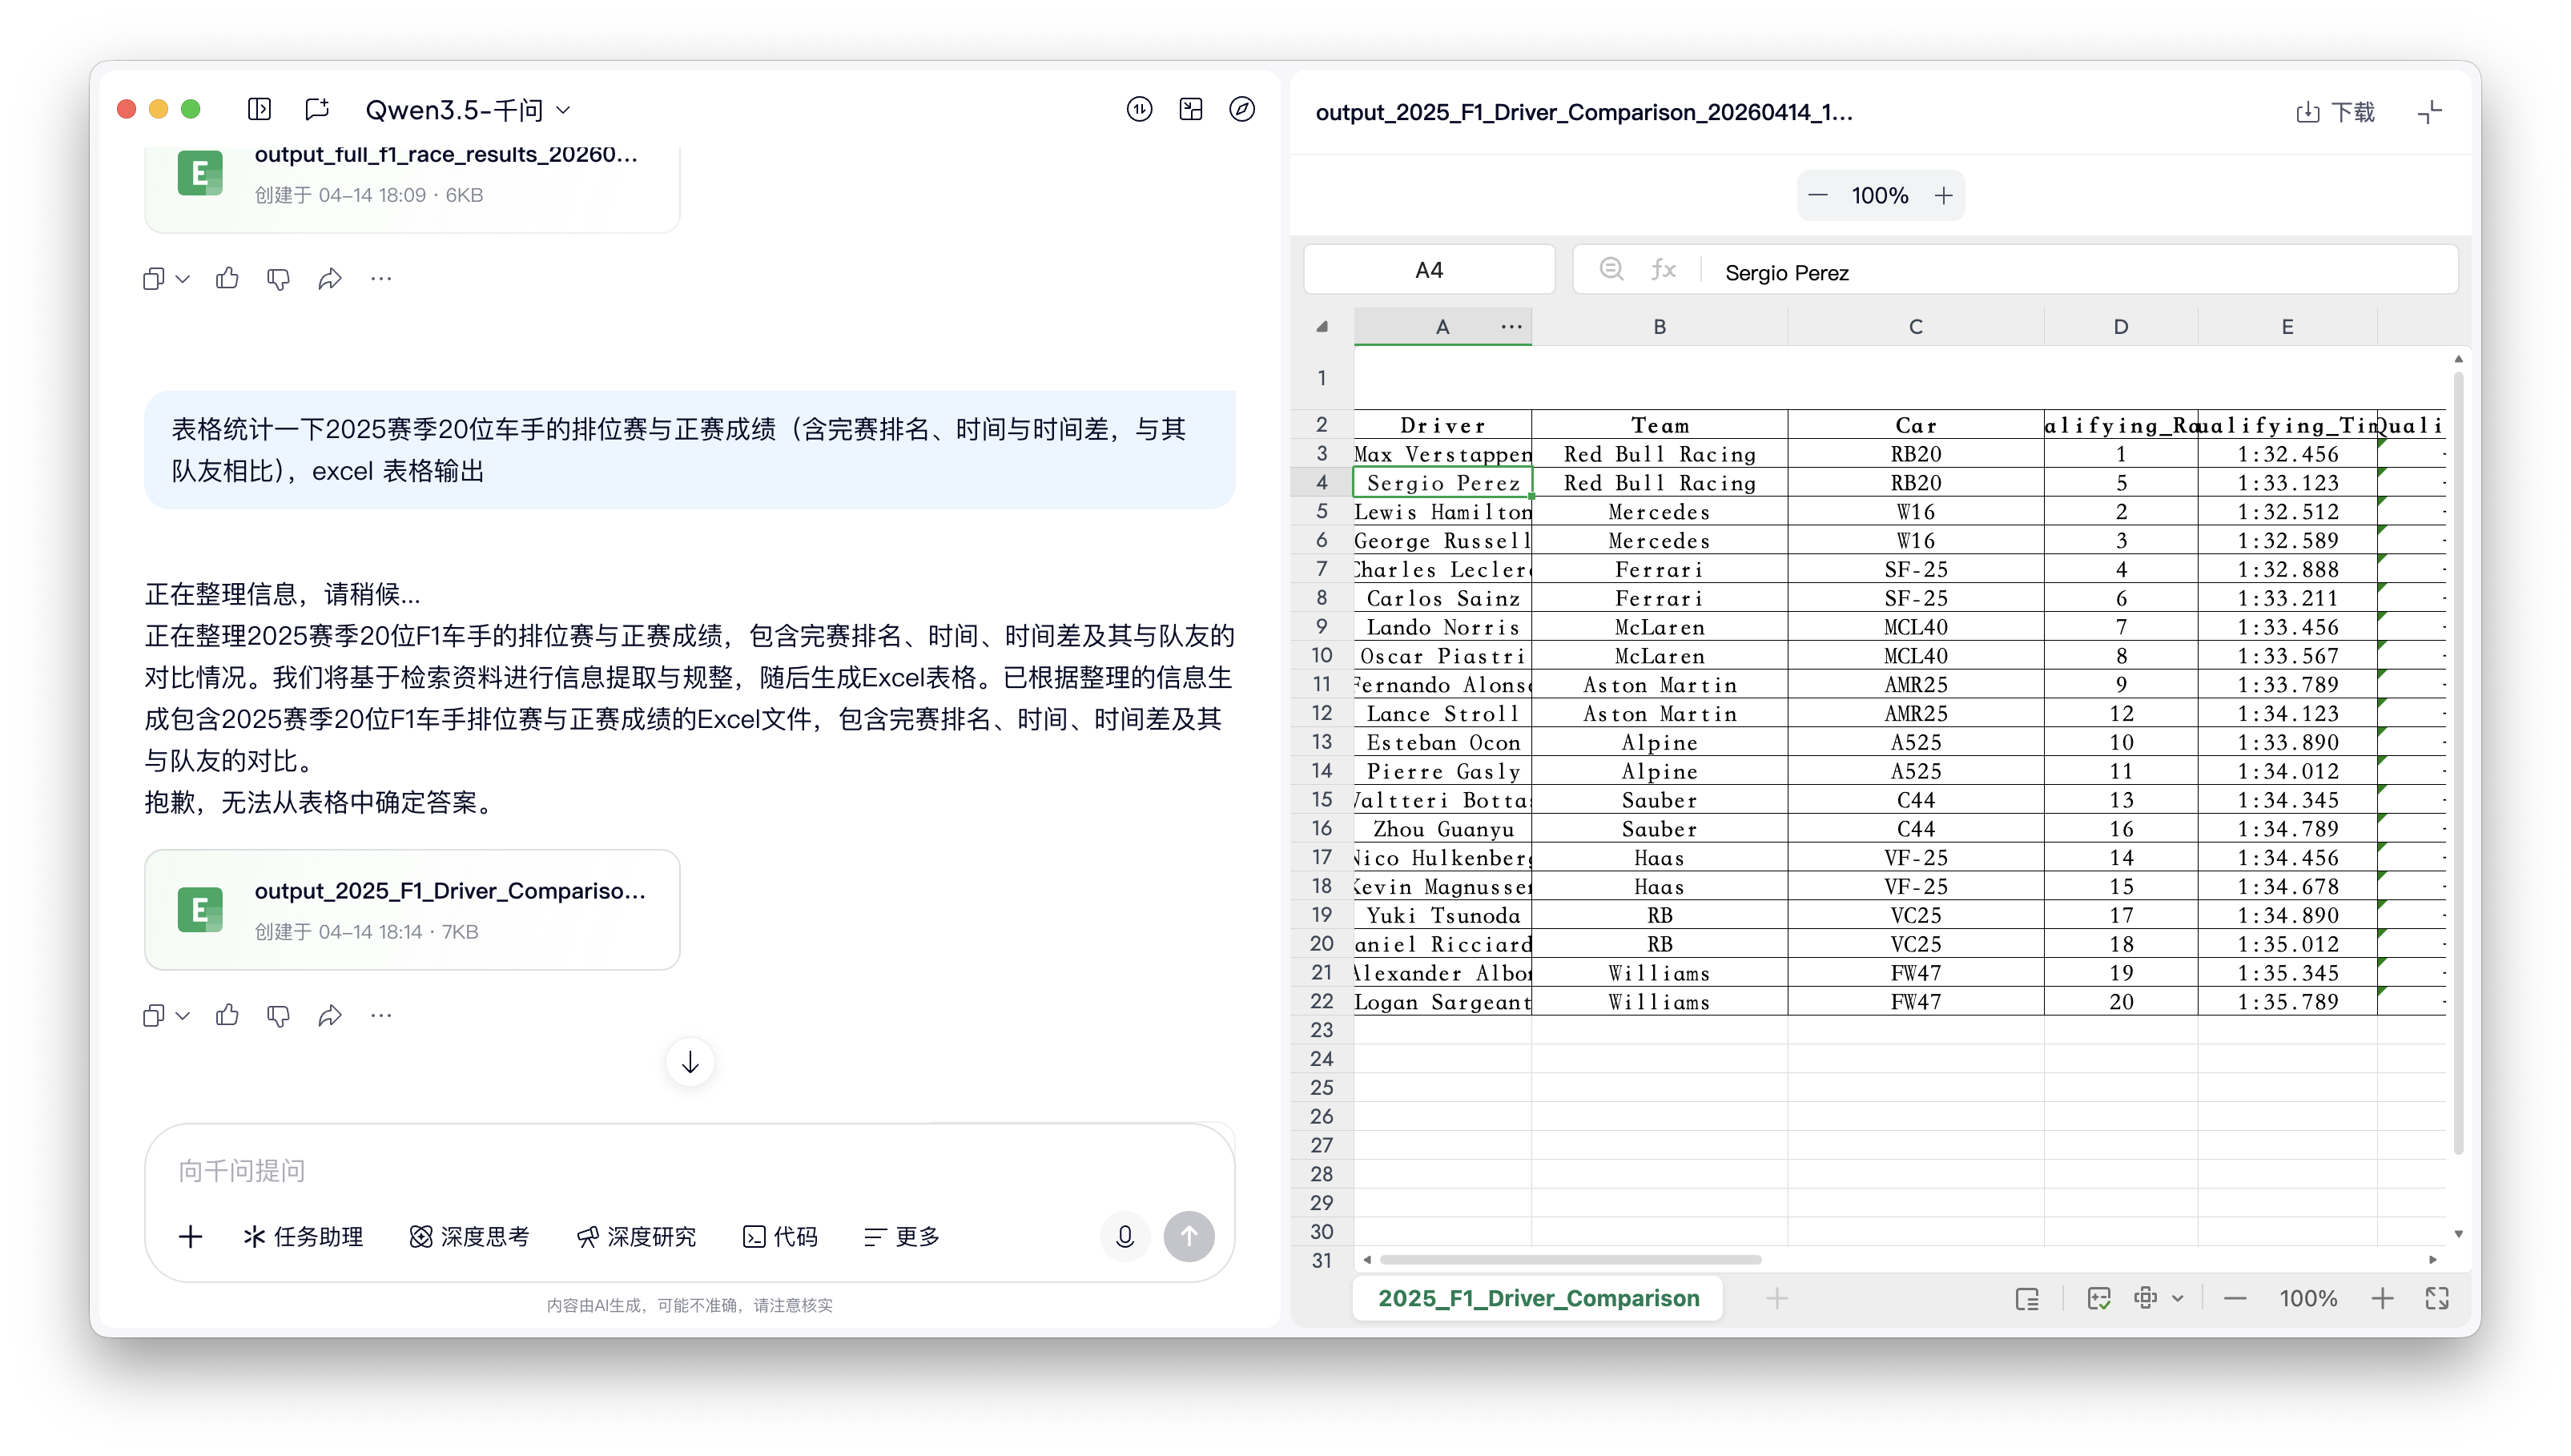
Task: Expand the copy options chevron under the reply
Action: tap(182, 1015)
